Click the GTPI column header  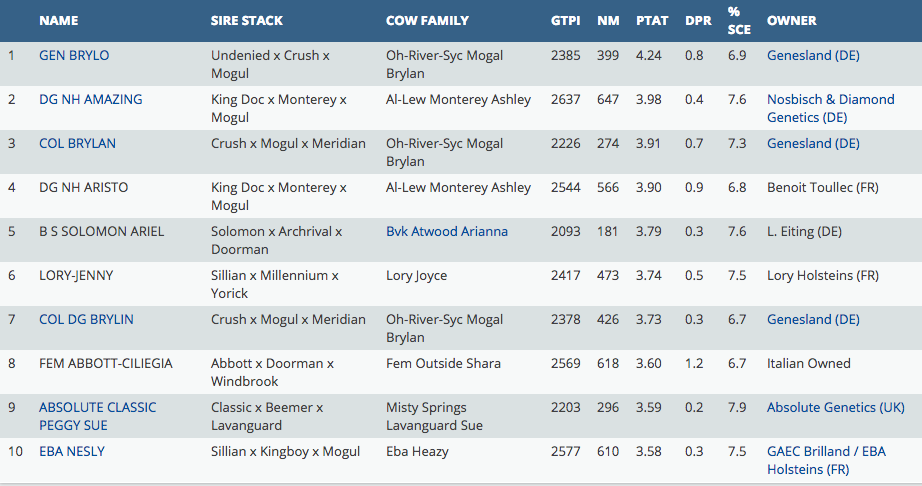[x=565, y=21]
